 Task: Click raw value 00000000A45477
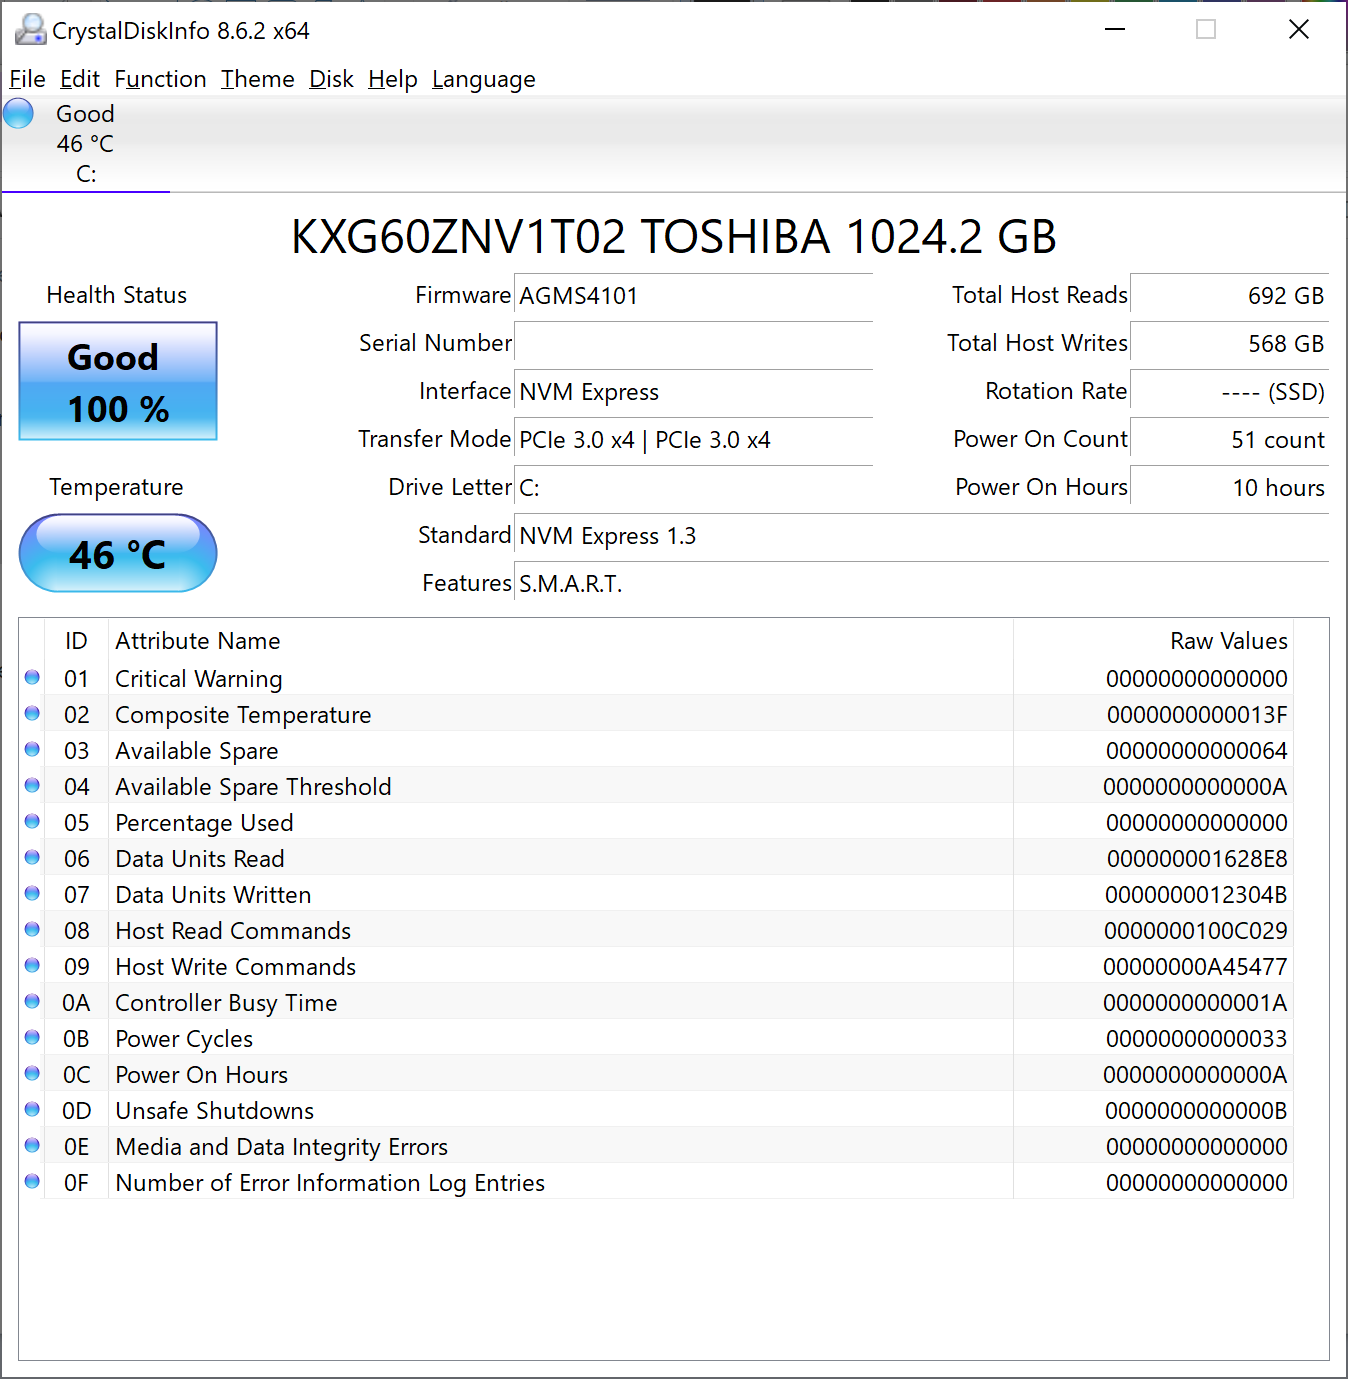tap(1195, 967)
